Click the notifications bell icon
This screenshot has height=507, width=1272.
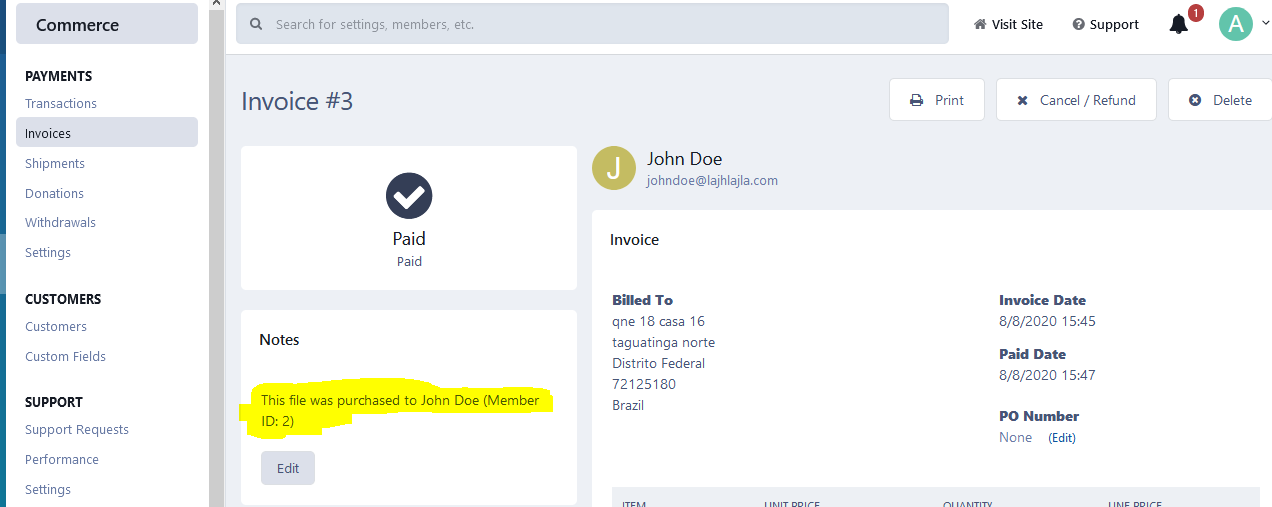tap(1179, 25)
